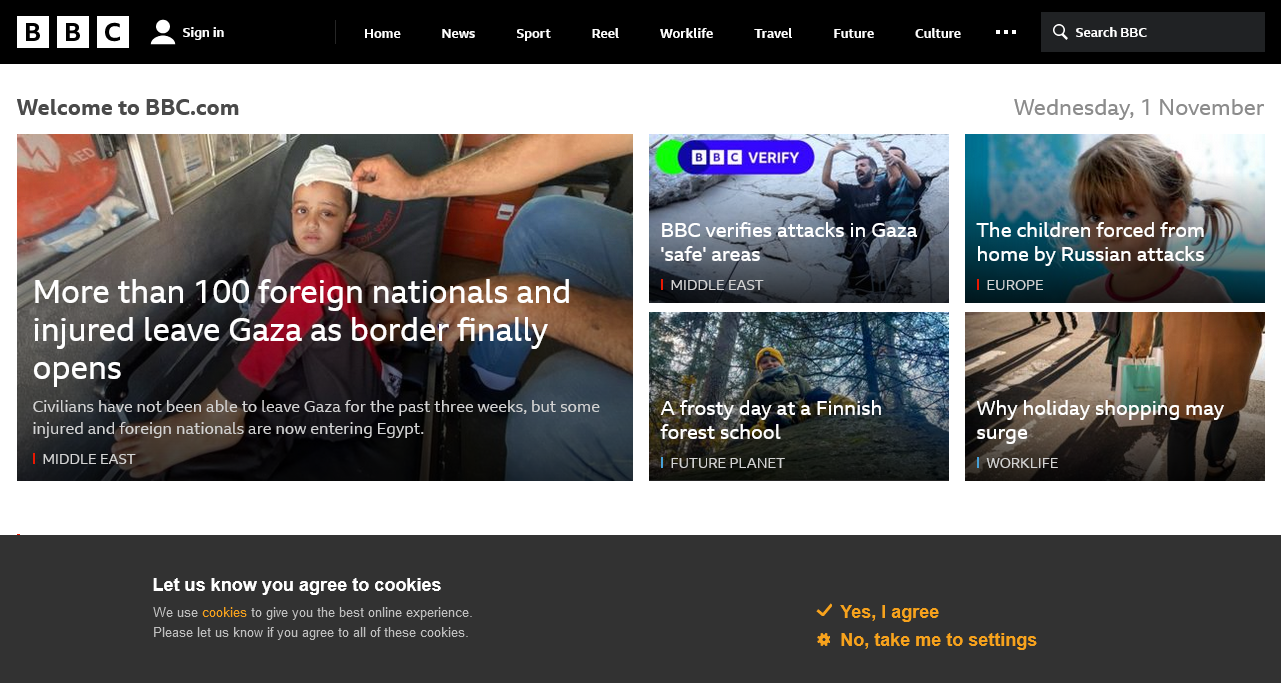Image resolution: width=1281 pixels, height=683 pixels.
Task: Choose No, take me to settings
Action: (x=938, y=640)
